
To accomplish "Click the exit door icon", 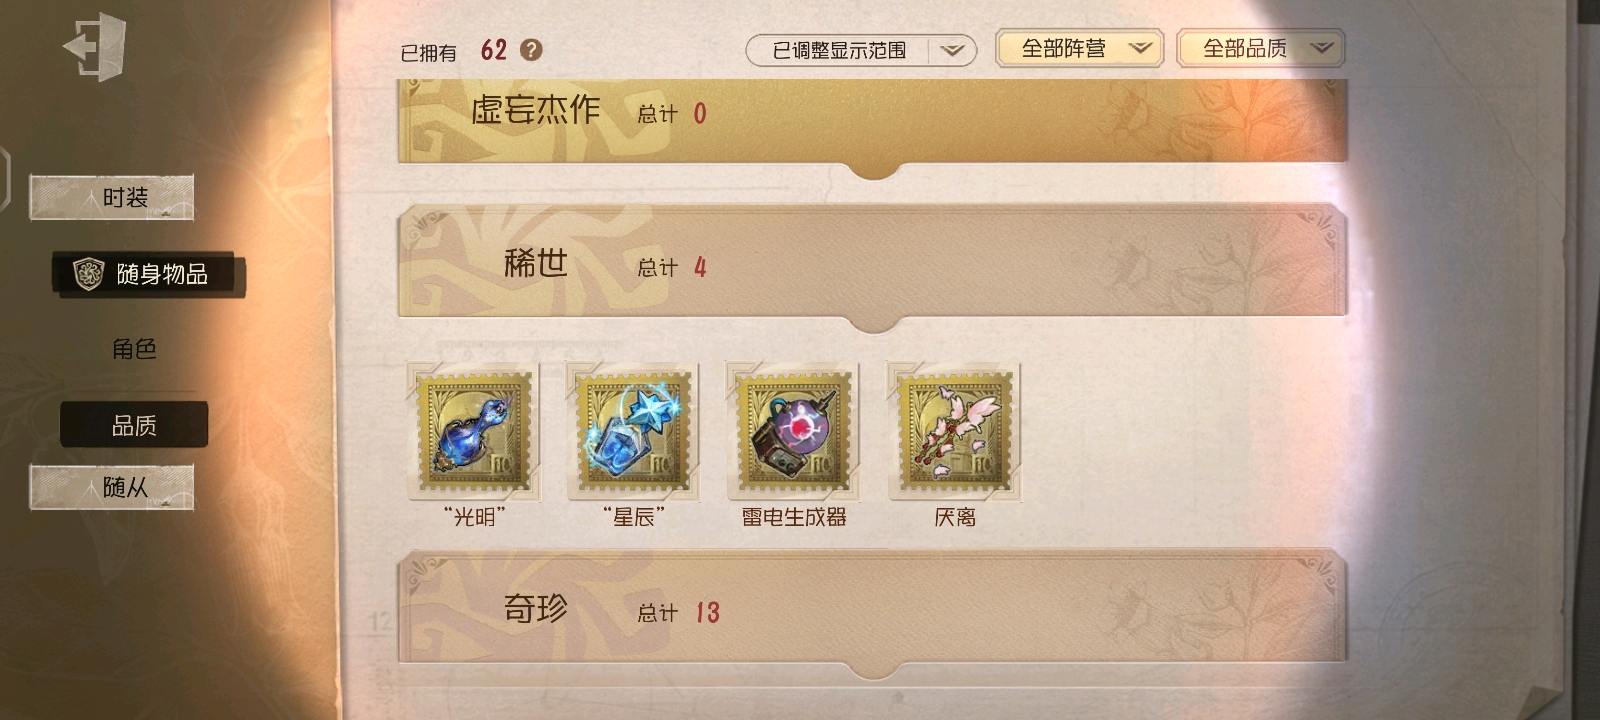I will [95, 47].
